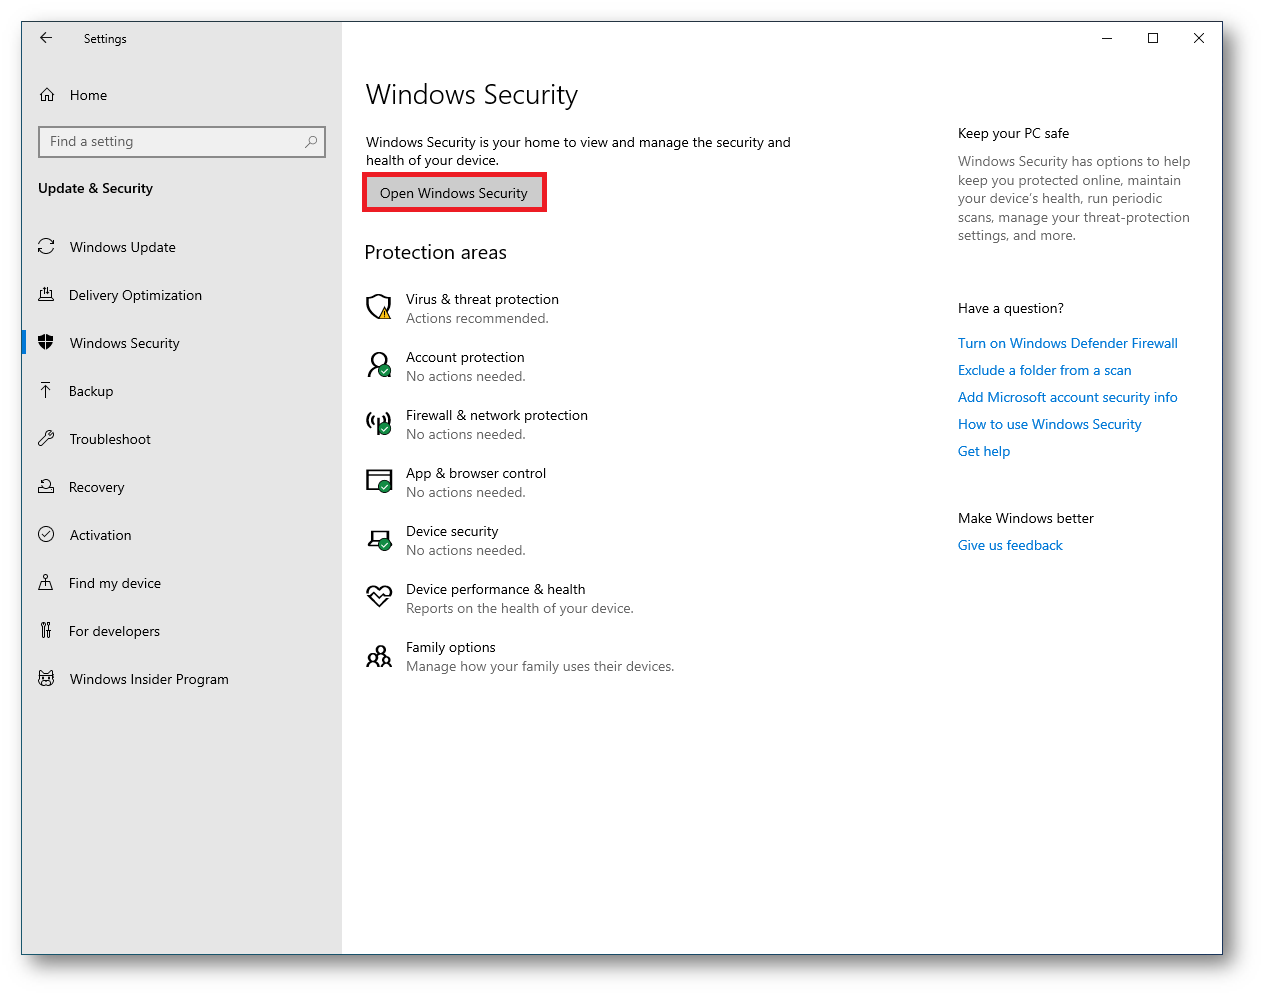Open Turn on Windows Defender Firewall link
The height and width of the screenshot is (997, 1265).
1067,343
